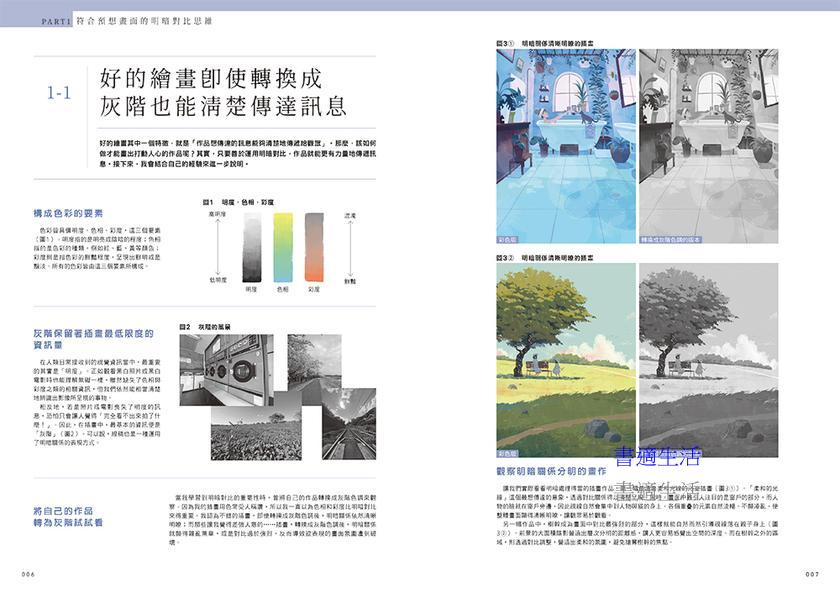Click page number 006 at bottom left
The image size is (840, 593).
pyautogui.click(x=28, y=574)
